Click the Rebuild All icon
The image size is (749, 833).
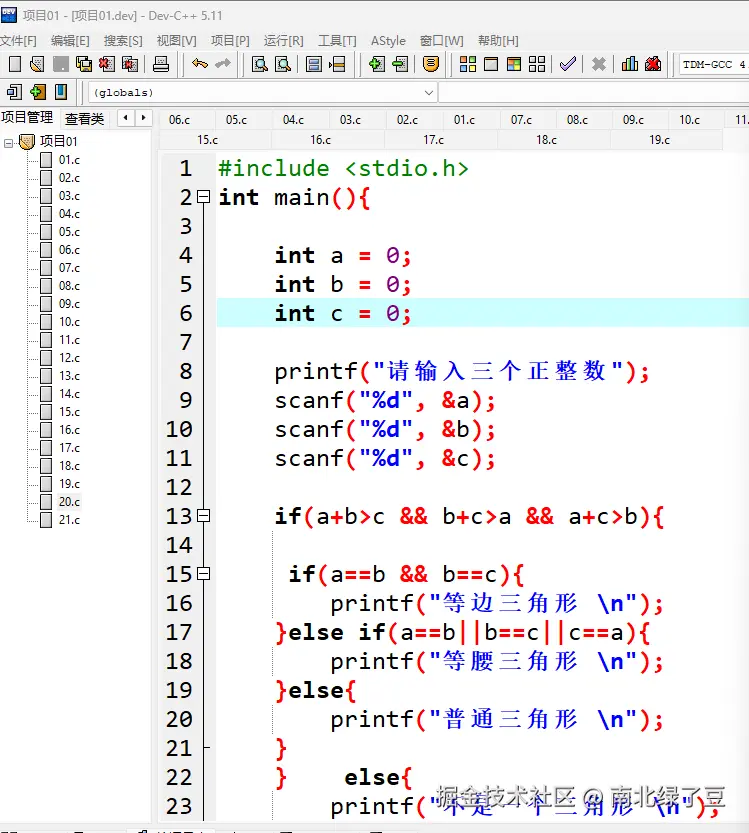click(x=537, y=64)
